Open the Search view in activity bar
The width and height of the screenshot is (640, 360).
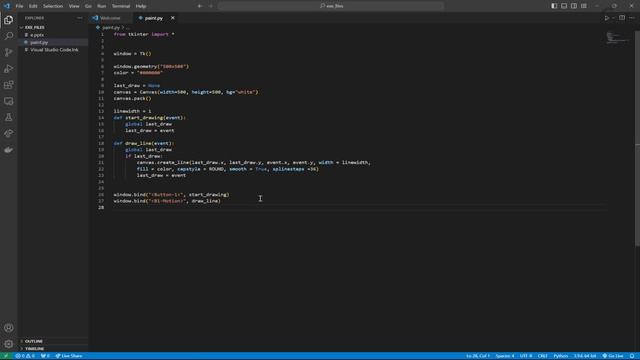click(x=9, y=36)
